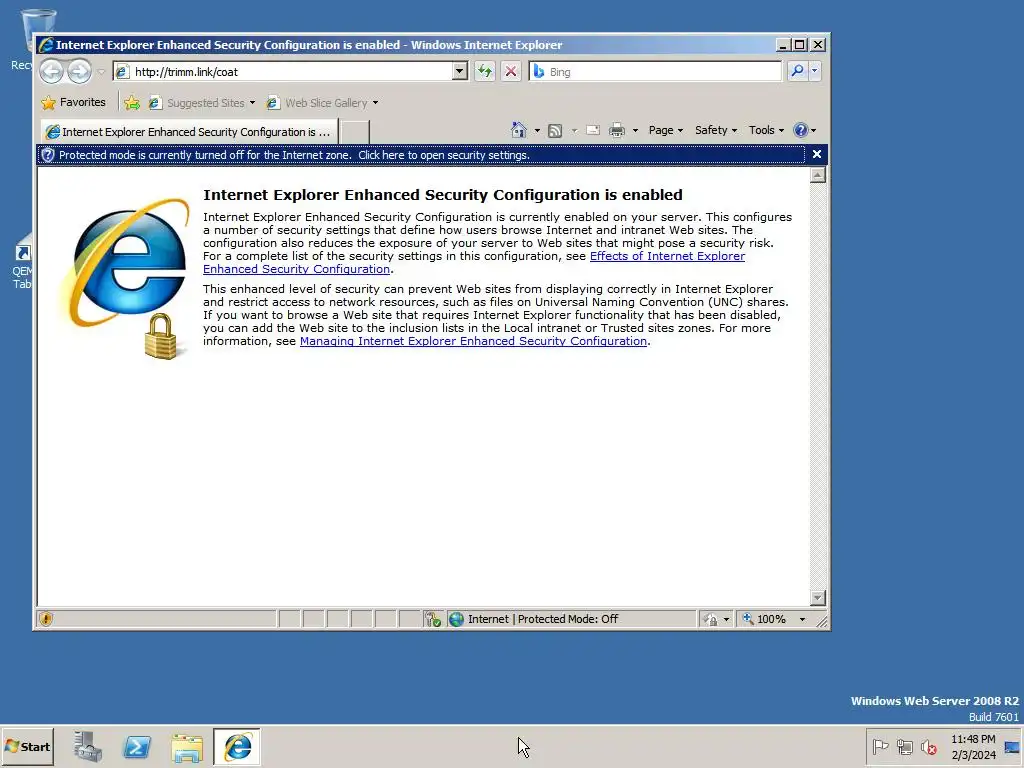Open the Web Slice Gallery dropdown
This screenshot has height=768, width=1024.
(323, 103)
